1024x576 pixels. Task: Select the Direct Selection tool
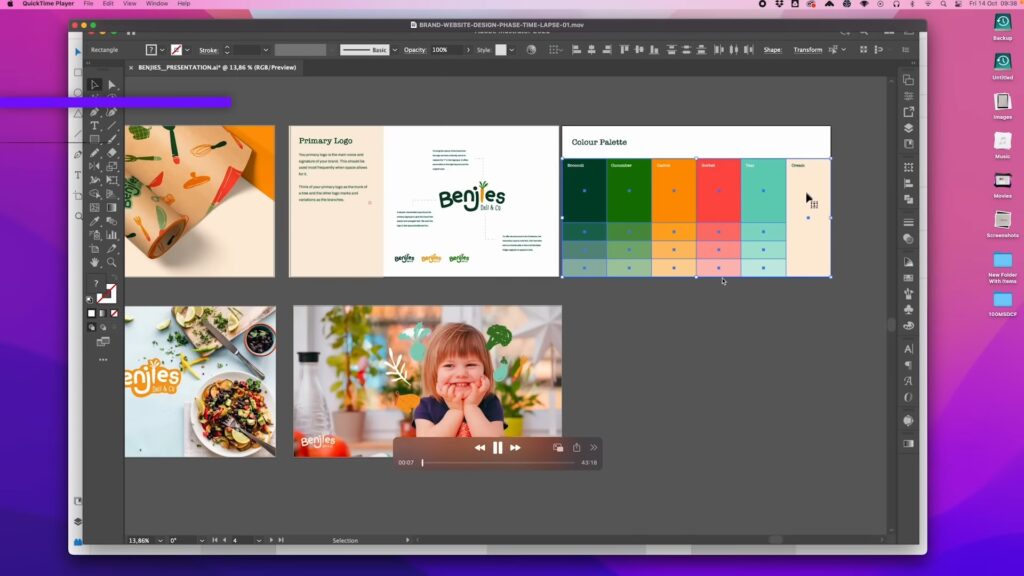click(x=112, y=85)
